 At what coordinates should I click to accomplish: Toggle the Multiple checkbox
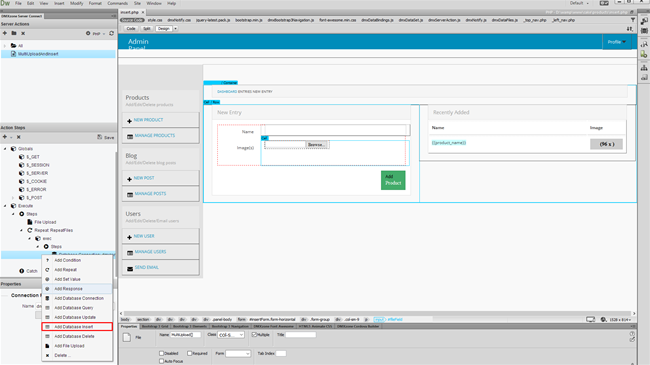pyautogui.click(x=254, y=335)
